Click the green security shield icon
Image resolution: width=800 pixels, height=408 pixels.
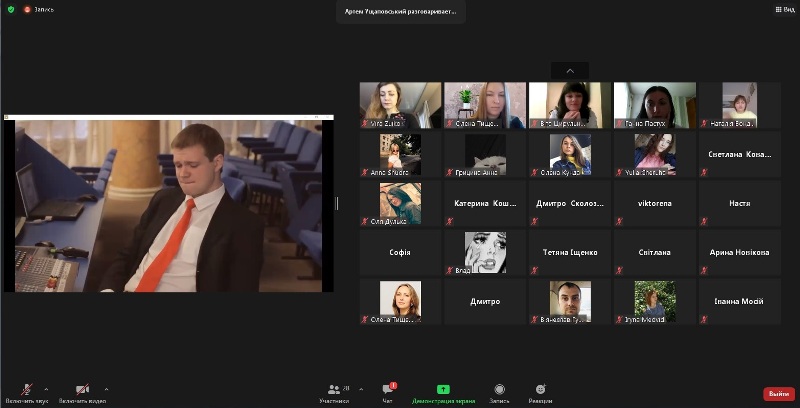[x=11, y=9]
